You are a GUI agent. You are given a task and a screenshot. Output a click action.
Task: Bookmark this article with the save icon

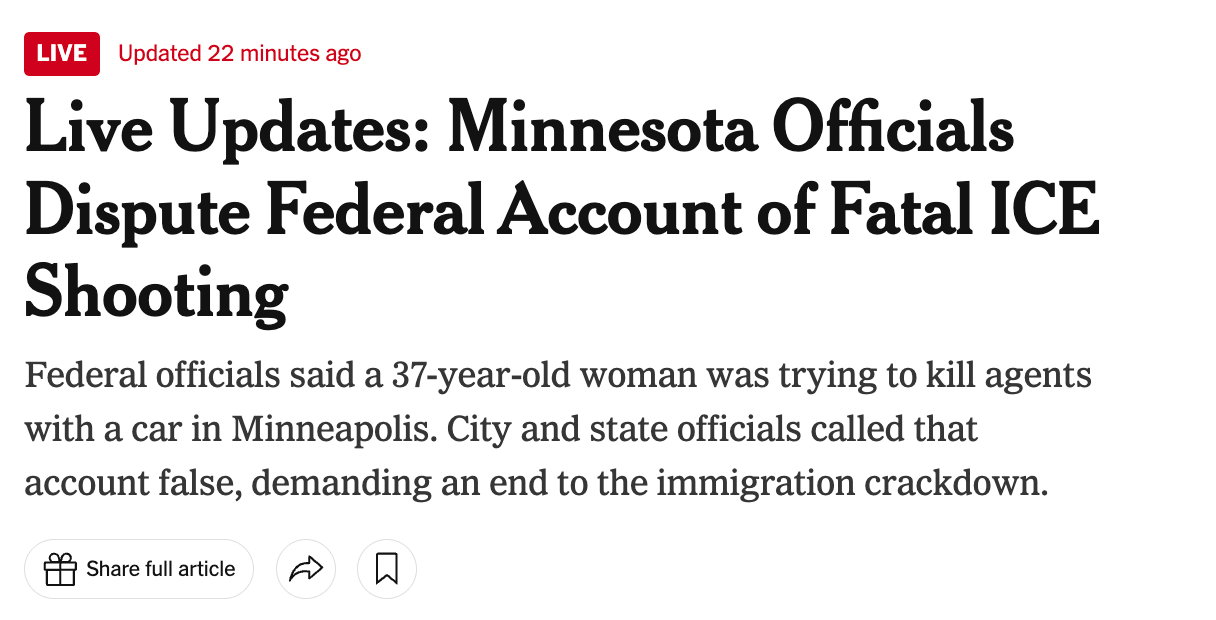386,569
